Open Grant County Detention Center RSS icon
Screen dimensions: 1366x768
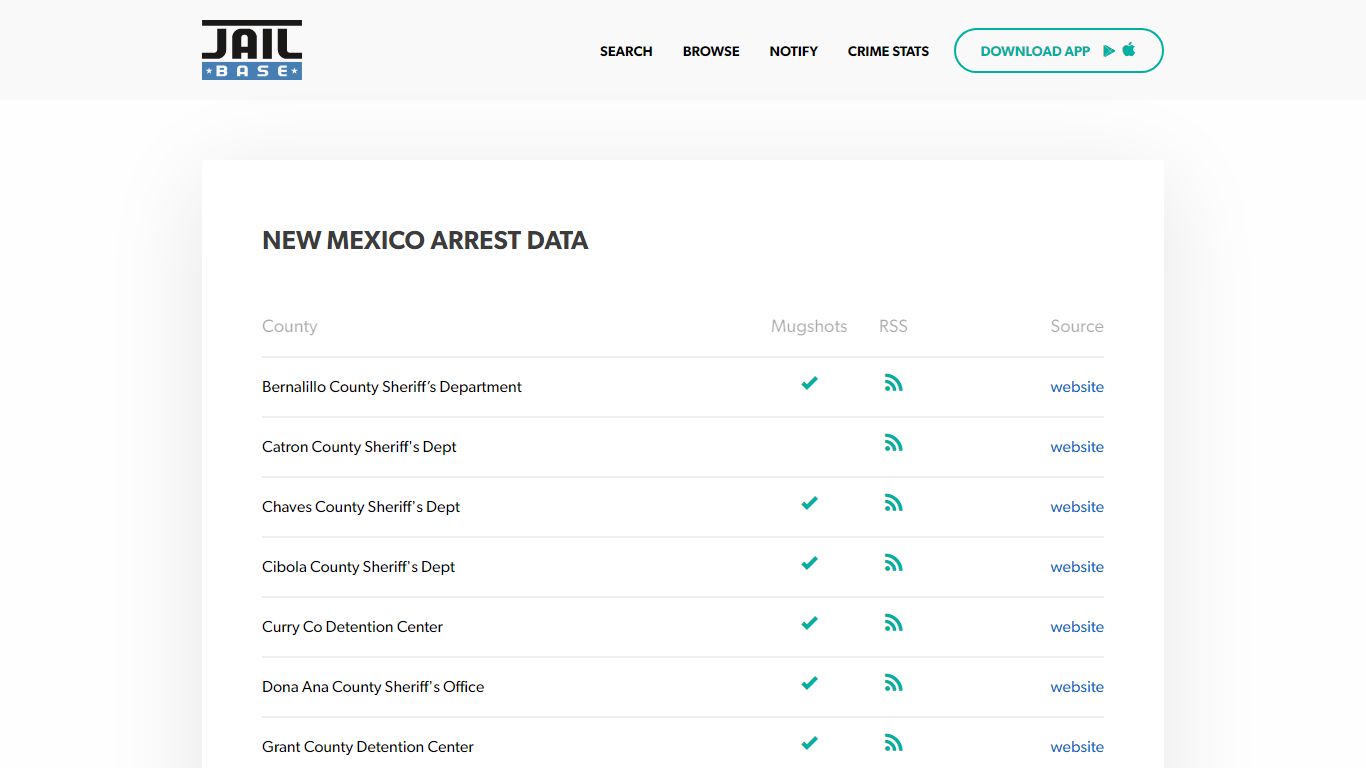(894, 743)
